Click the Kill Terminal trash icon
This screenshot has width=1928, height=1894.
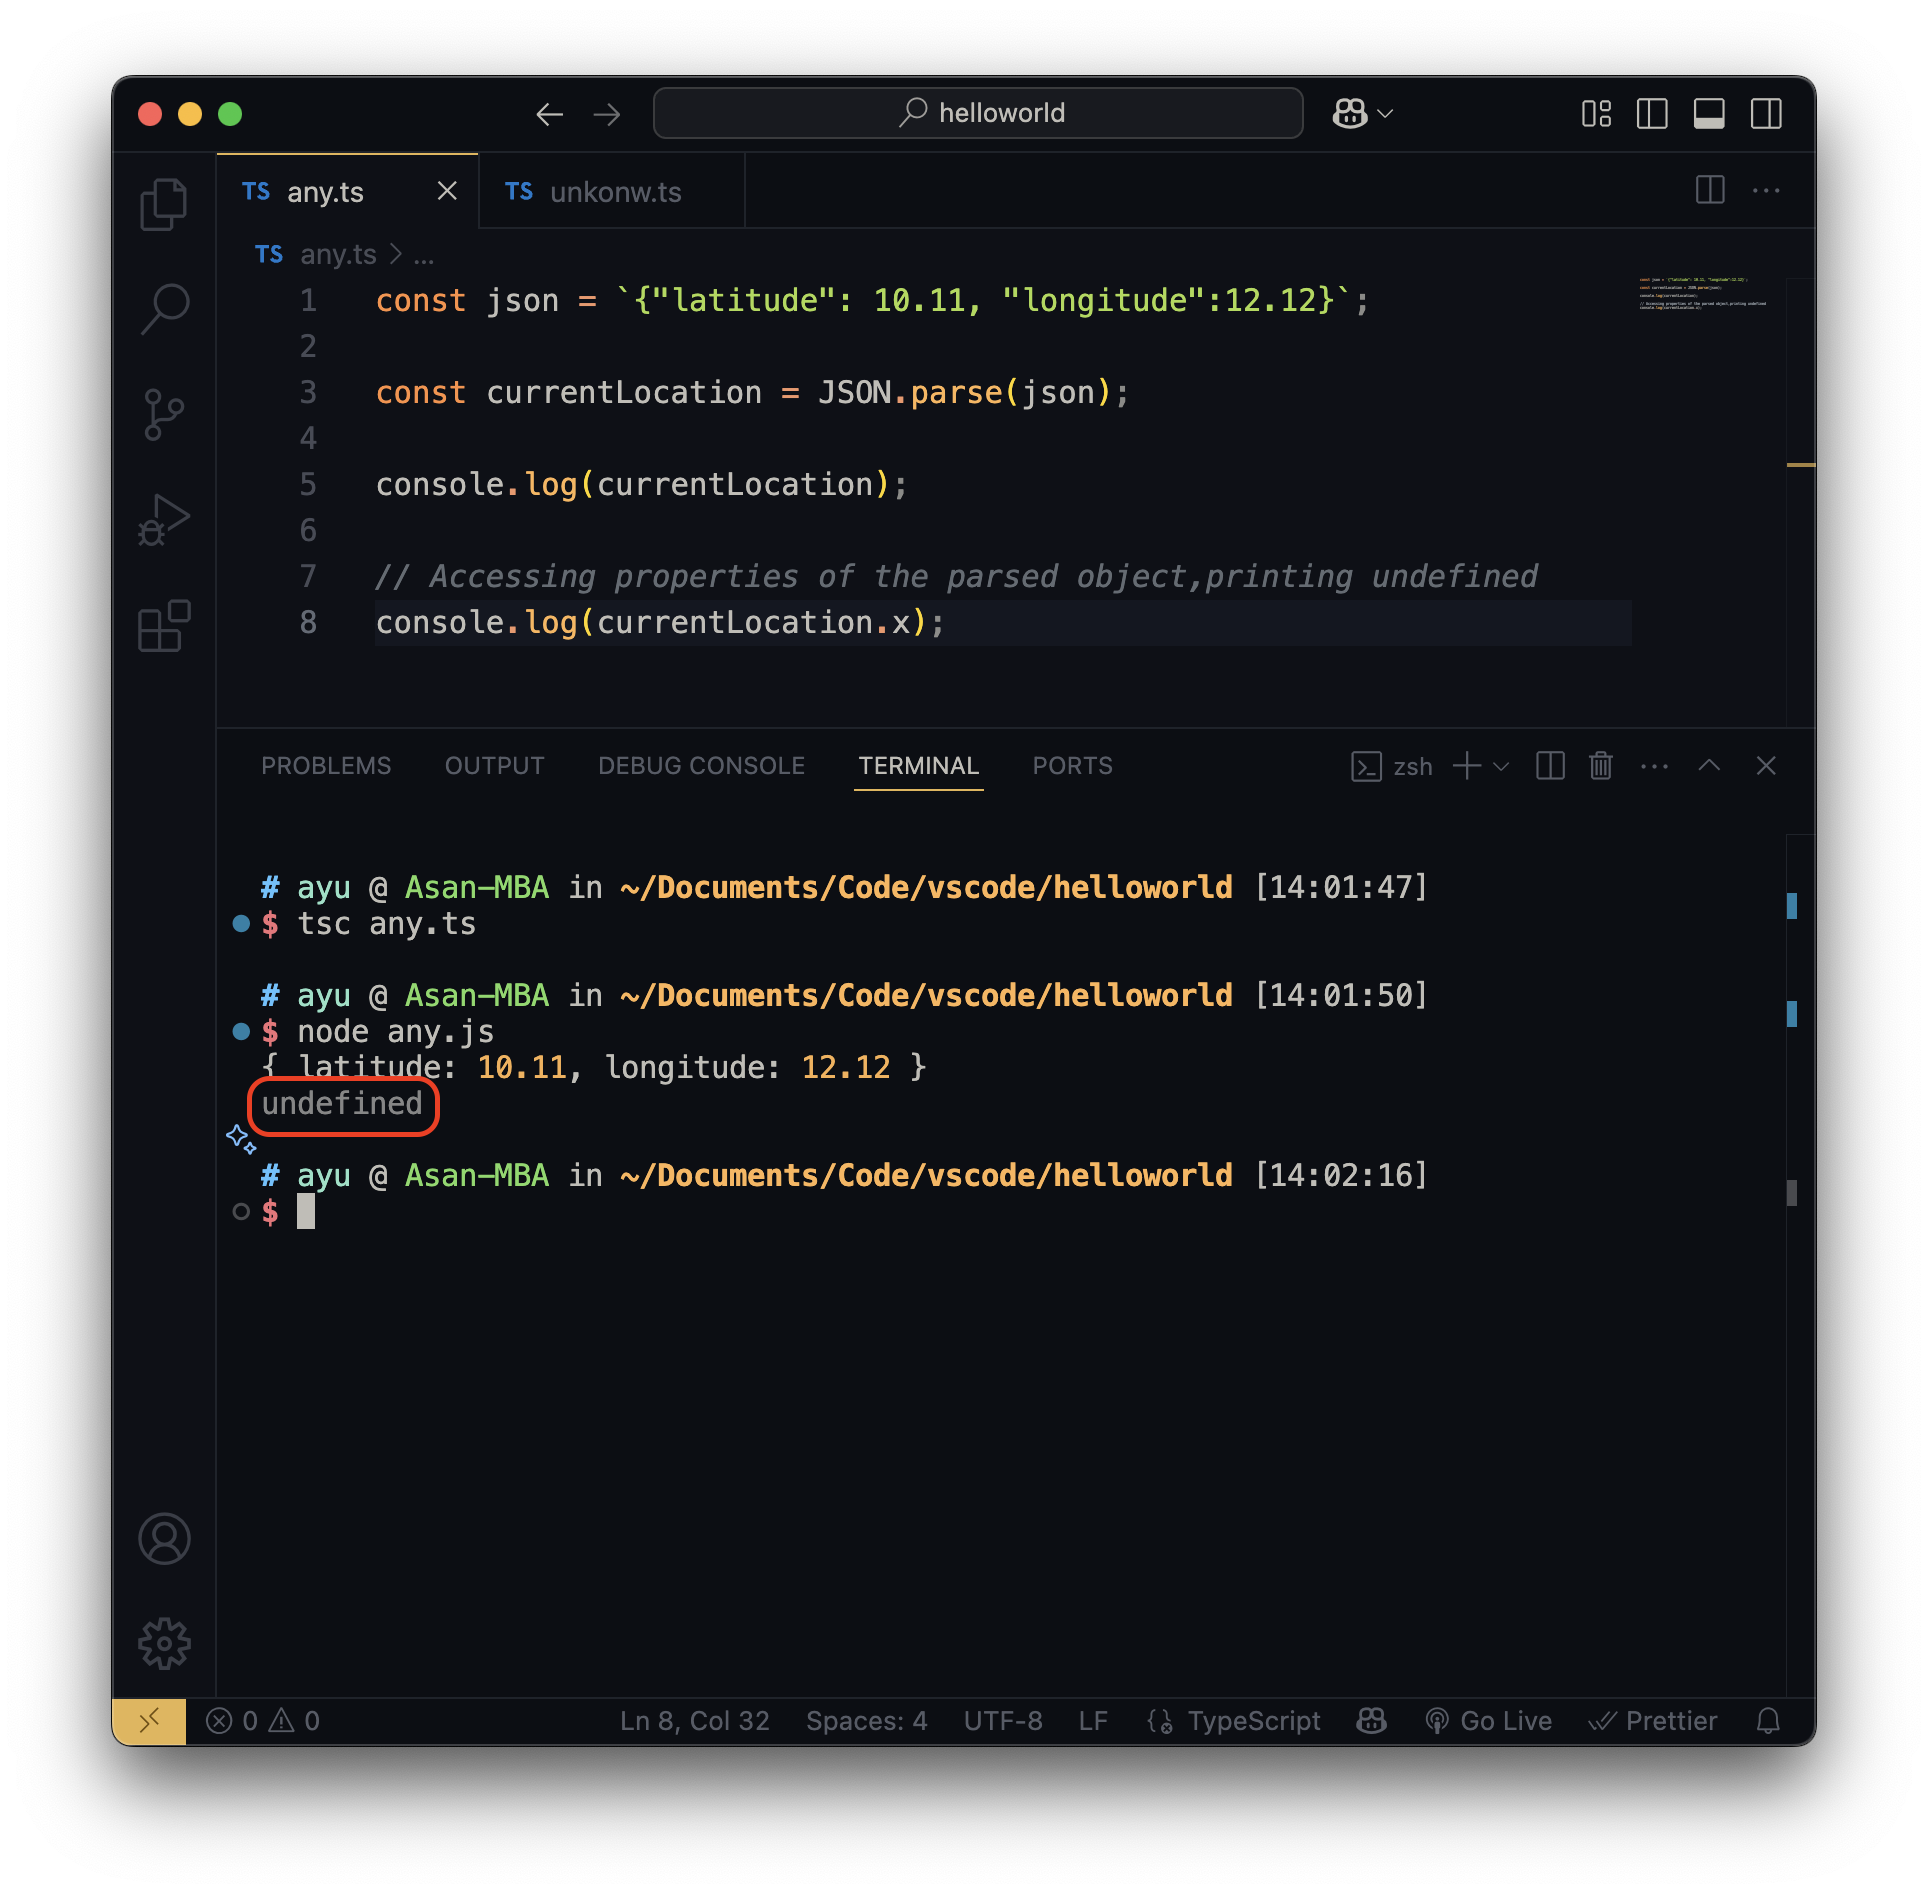(1600, 766)
